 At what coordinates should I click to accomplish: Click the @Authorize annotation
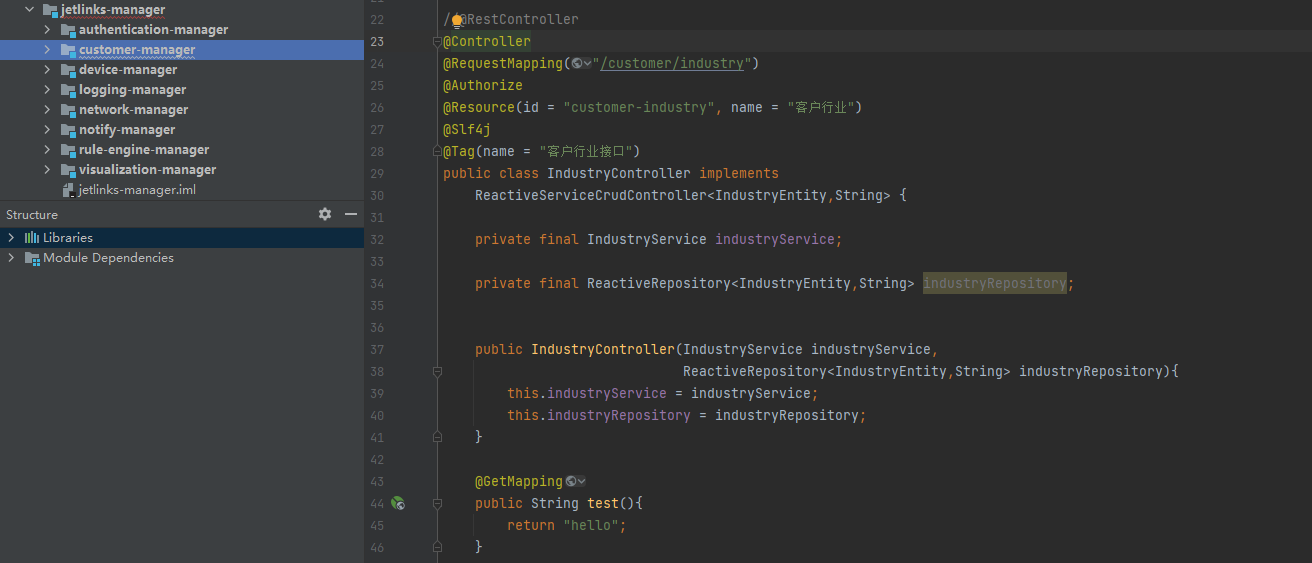pyautogui.click(x=483, y=86)
